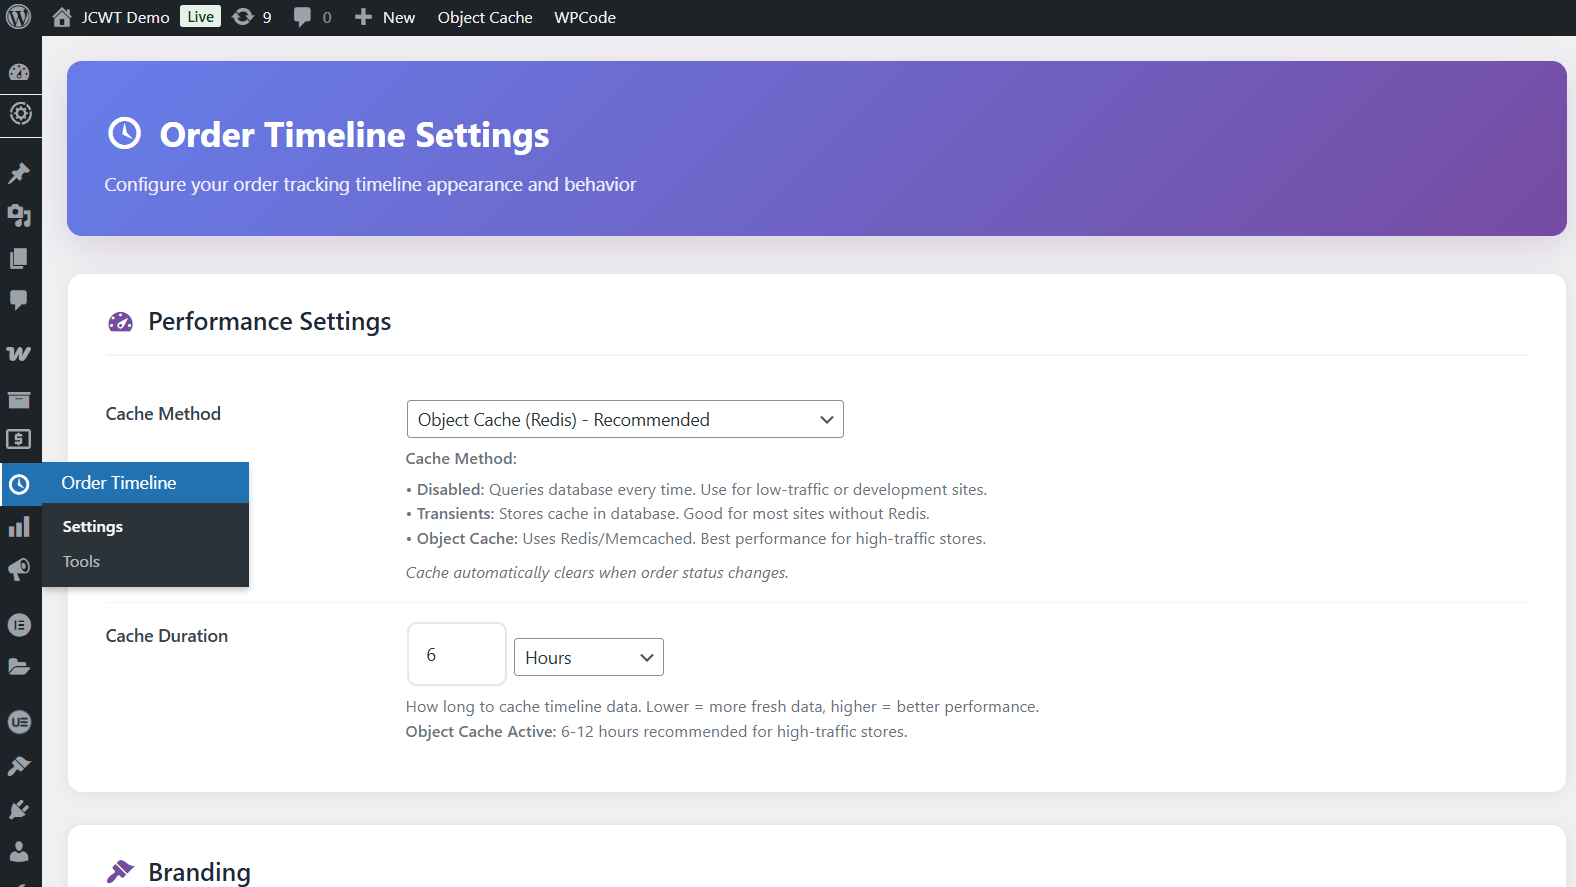Click the 'Transients:' description line

pyautogui.click(x=667, y=513)
